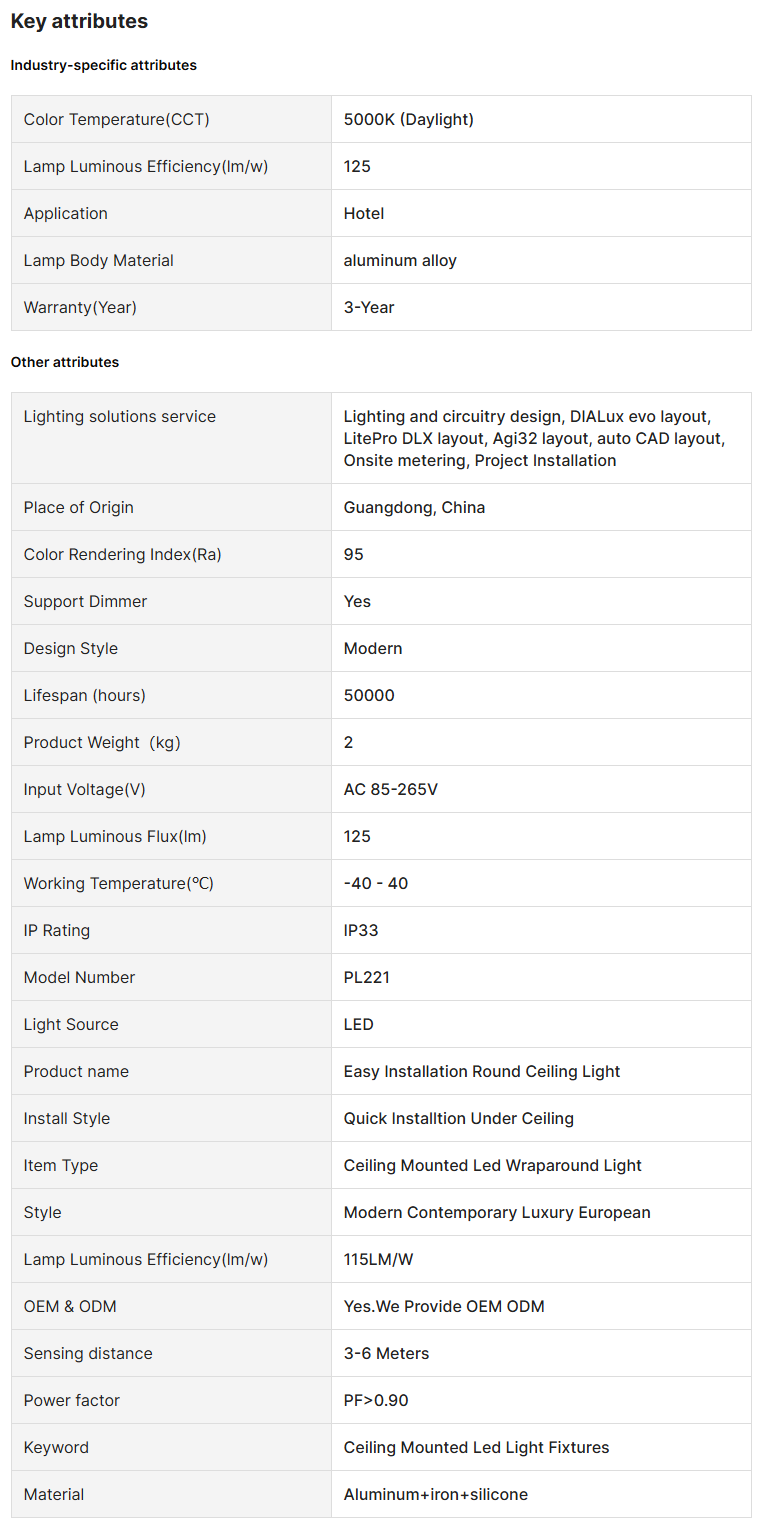Click the 3-Year warranty value
The width and height of the screenshot is (768, 1526).
pyautogui.click(x=369, y=307)
